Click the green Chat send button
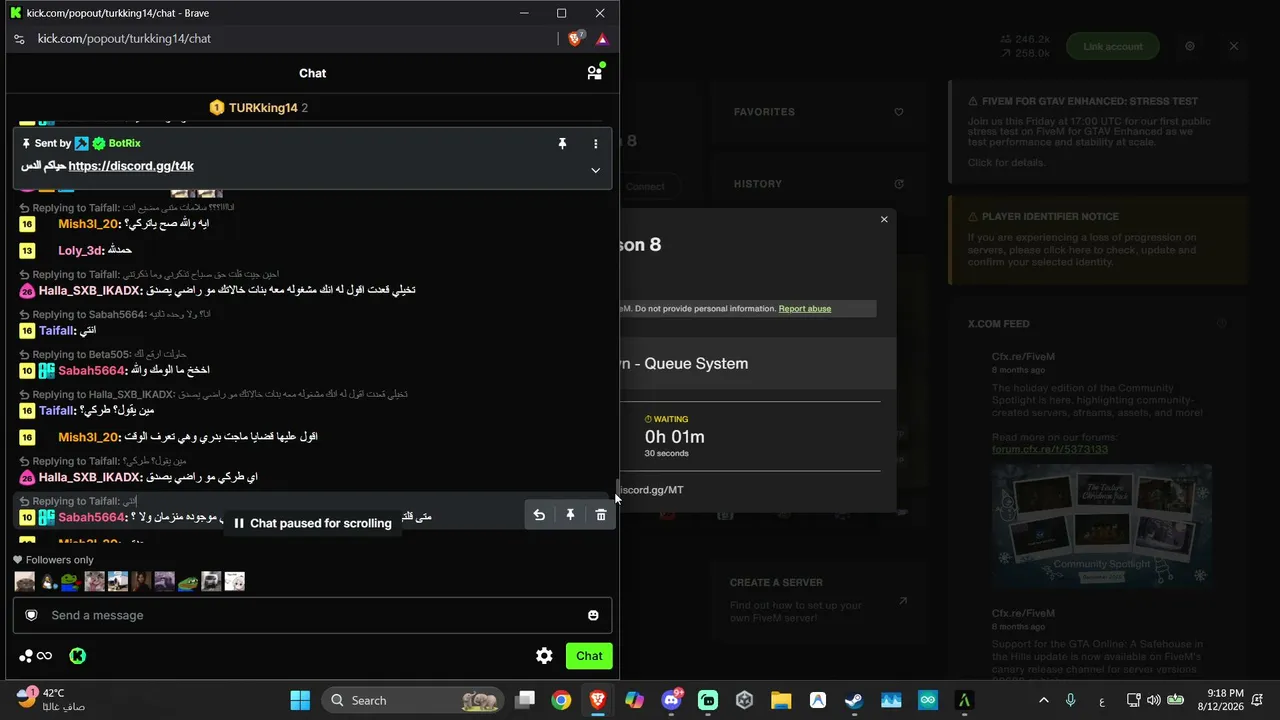The width and height of the screenshot is (1280, 720). pos(589,656)
